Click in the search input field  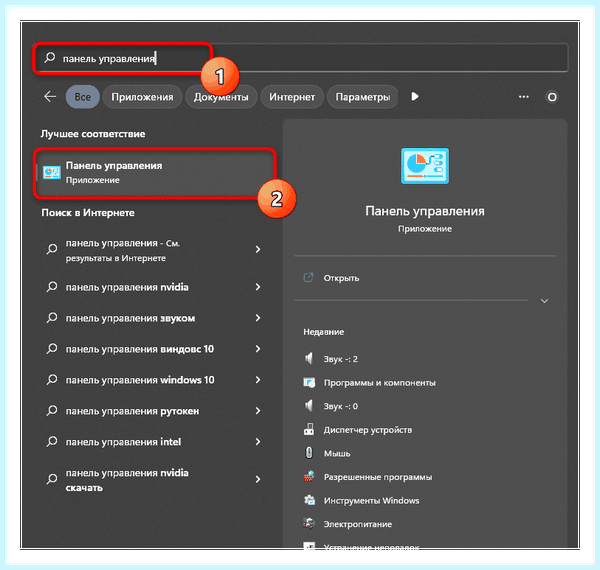(300, 58)
